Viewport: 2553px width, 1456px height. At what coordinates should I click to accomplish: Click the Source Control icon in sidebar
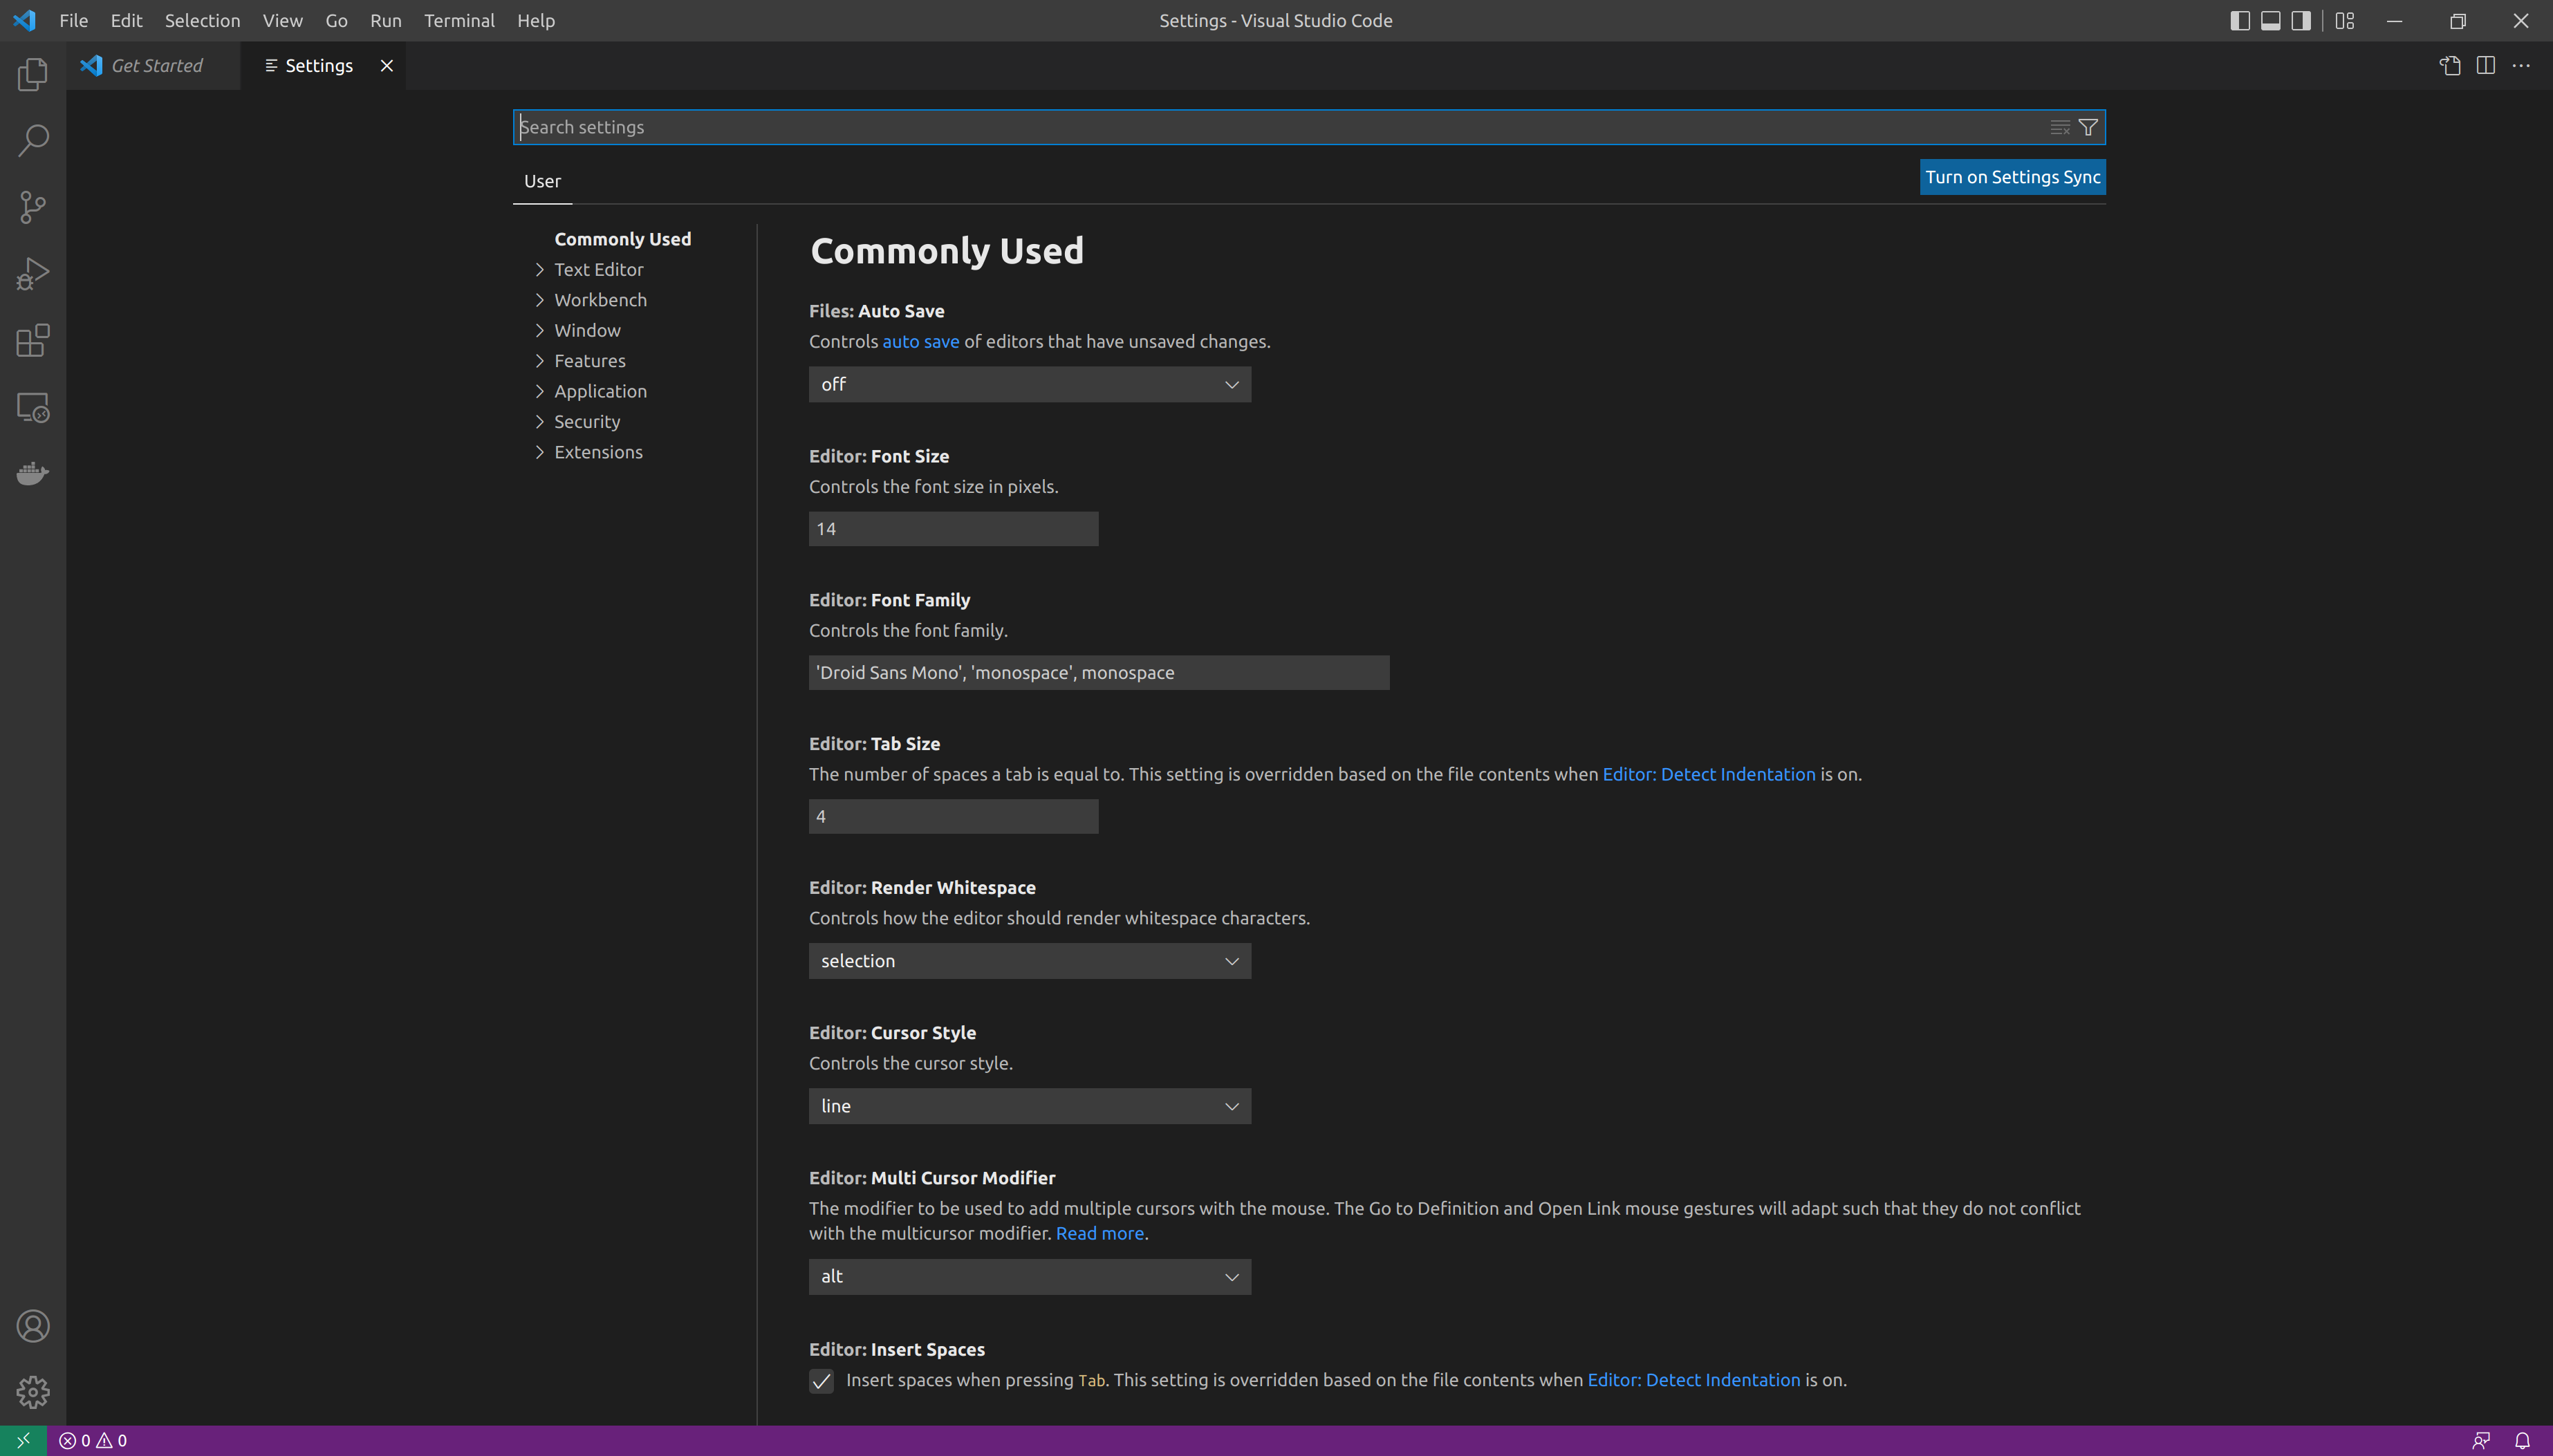coord(32,207)
